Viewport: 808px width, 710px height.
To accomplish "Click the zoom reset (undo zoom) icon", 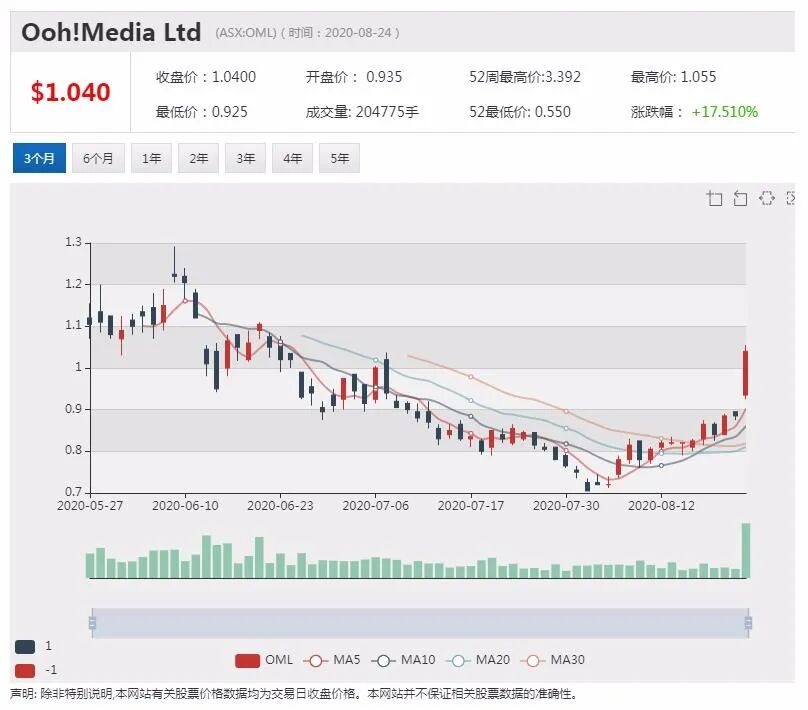I will coord(740,198).
